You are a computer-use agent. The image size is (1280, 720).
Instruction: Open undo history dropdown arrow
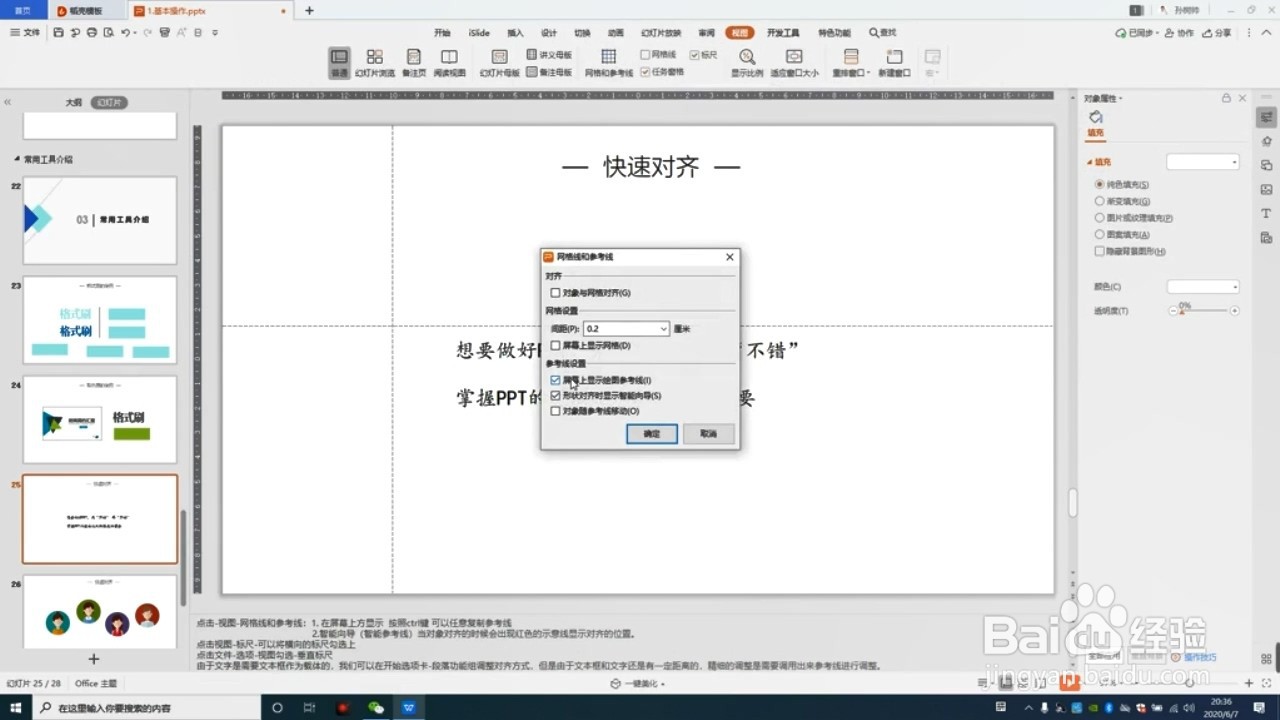pos(136,33)
